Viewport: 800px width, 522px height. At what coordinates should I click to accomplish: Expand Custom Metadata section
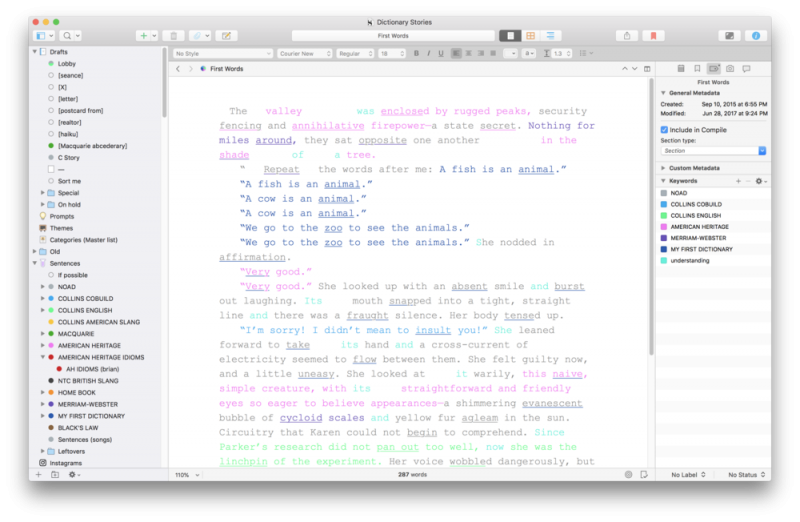(x=663, y=168)
